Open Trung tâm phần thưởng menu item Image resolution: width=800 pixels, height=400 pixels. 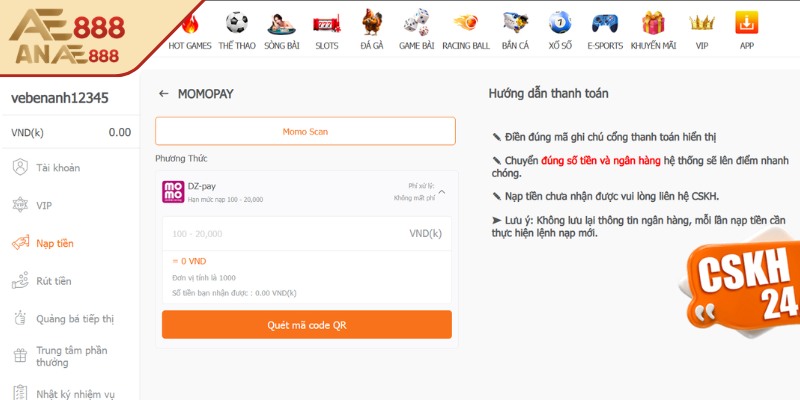69,356
